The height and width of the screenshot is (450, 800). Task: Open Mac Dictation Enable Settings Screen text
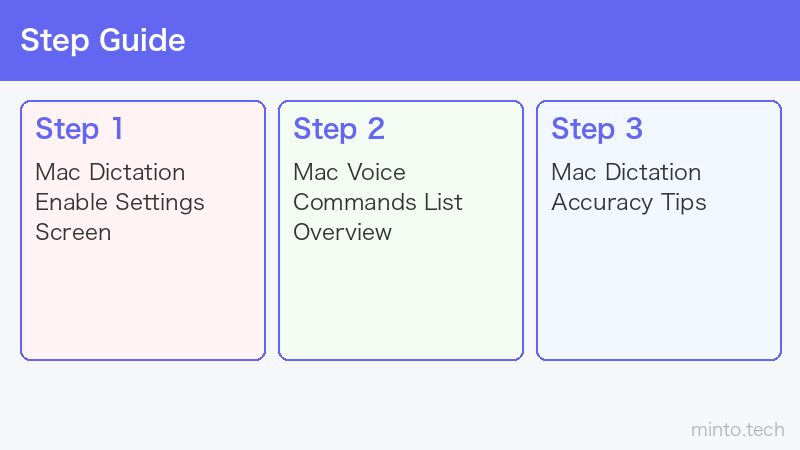[x=120, y=202]
